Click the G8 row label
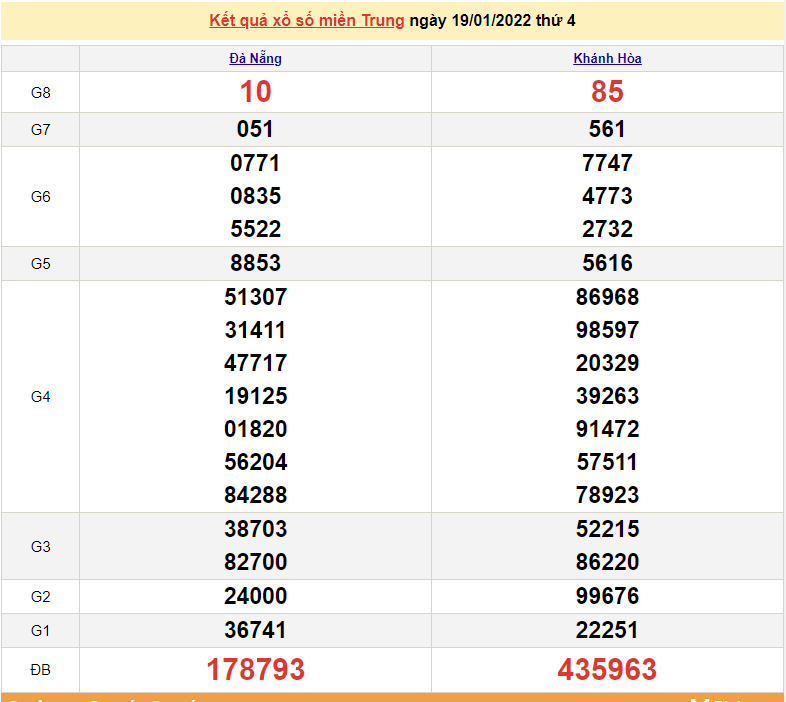This screenshot has height=702, width=786. point(41,93)
